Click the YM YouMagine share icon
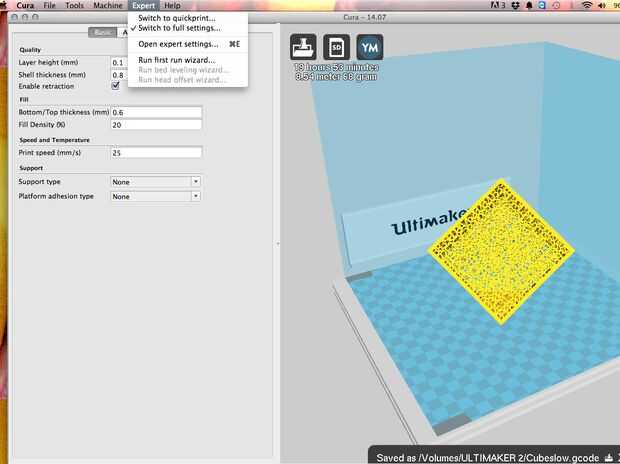This screenshot has height=464, width=620. coord(370,47)
